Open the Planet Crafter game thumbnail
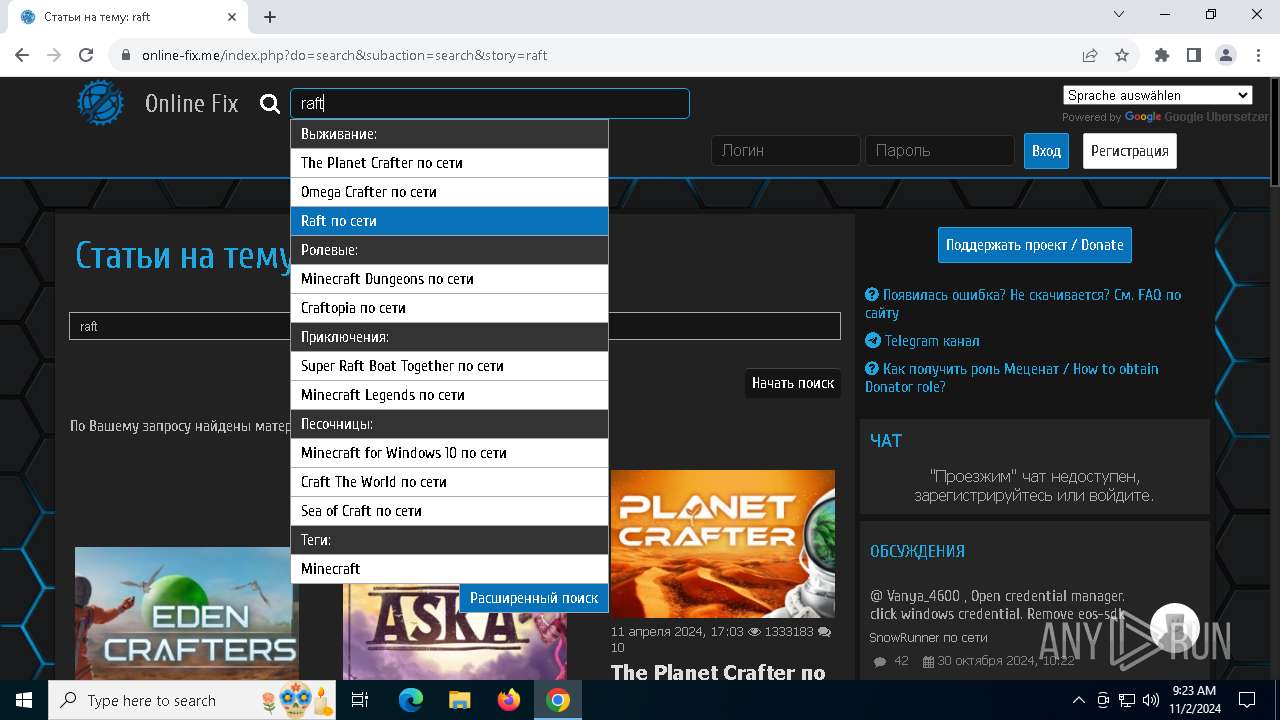The image size is (1280, 720). 723,544
